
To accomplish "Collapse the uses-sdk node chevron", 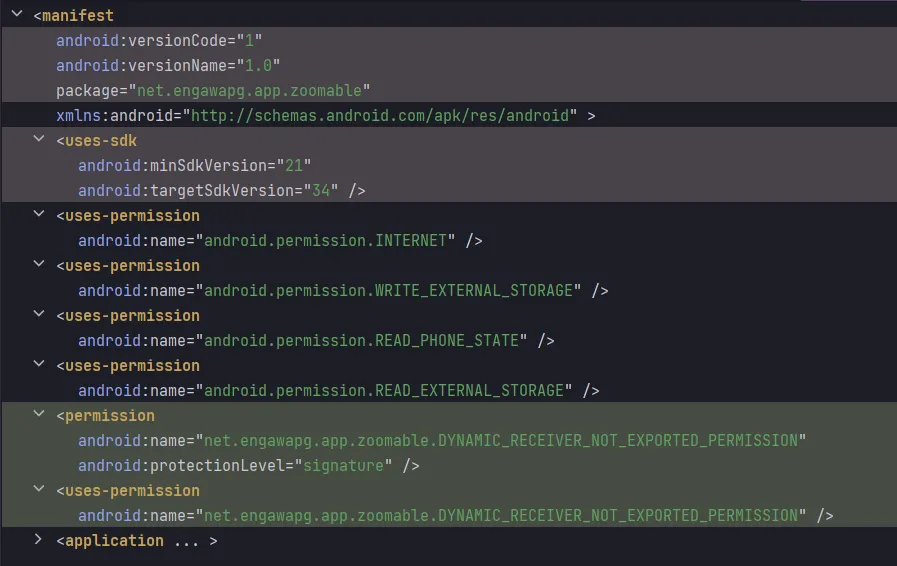I will [39, 141].
